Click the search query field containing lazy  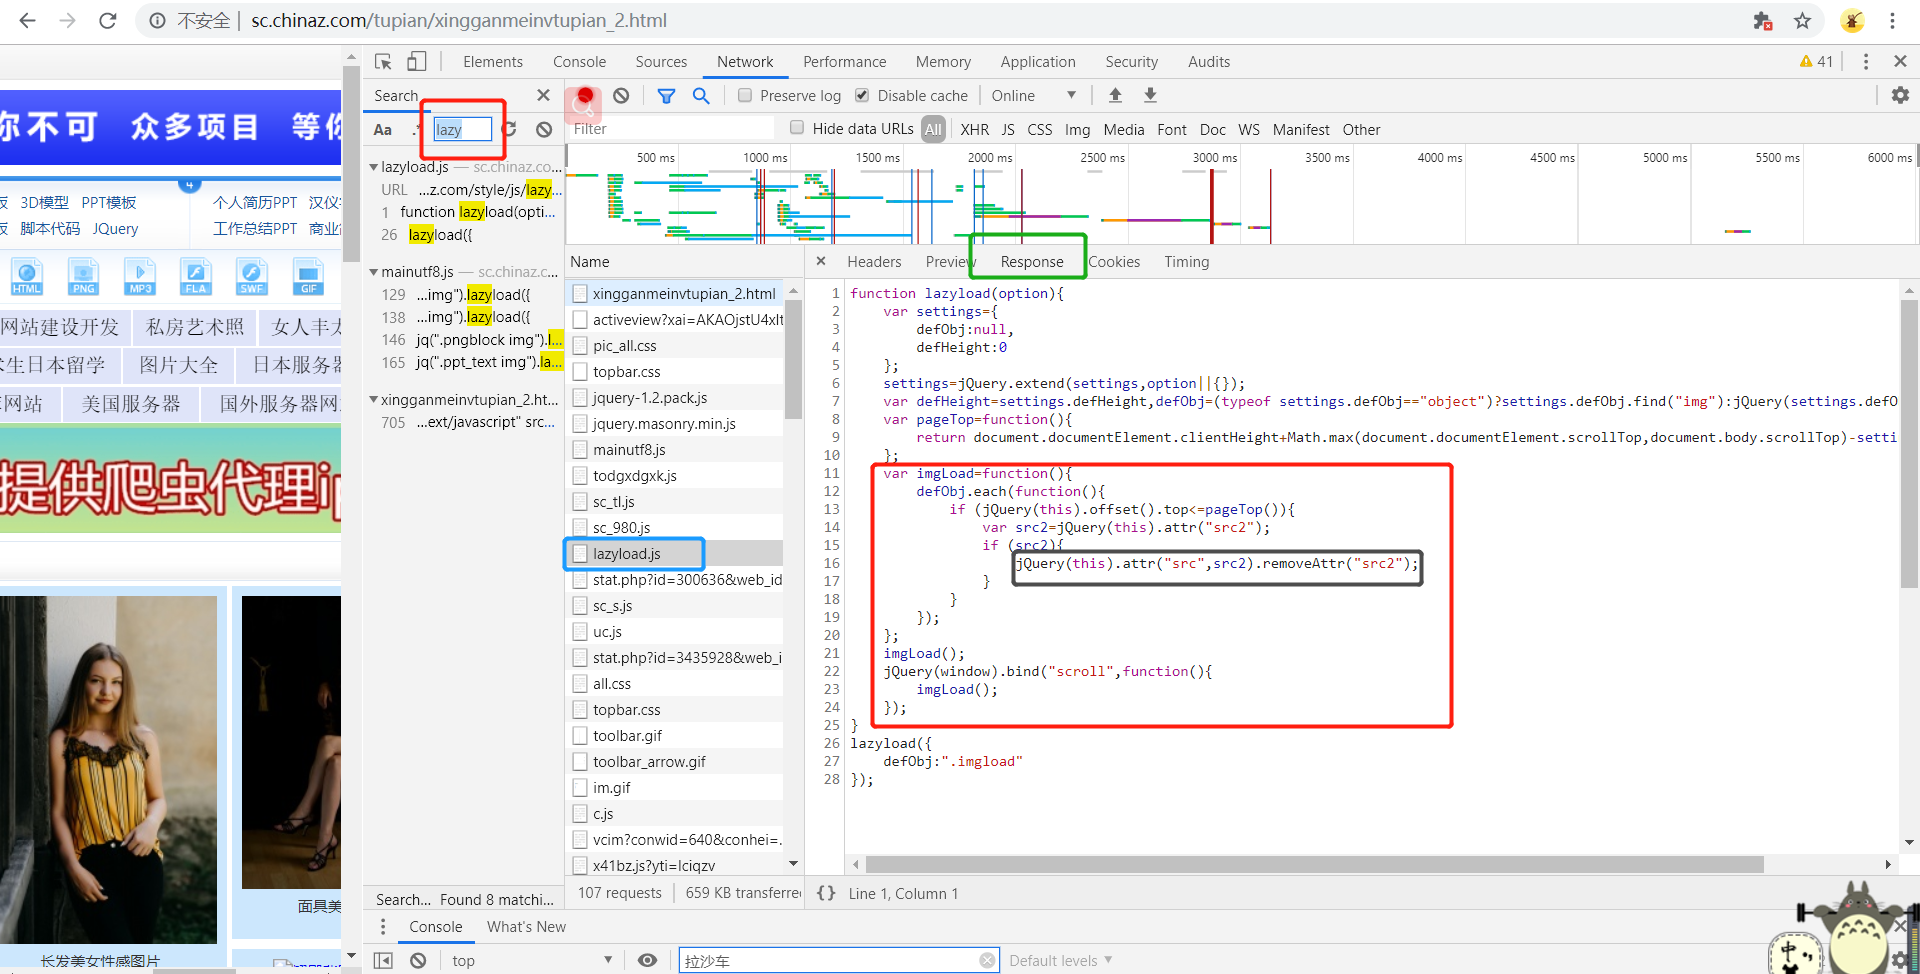(463, 129)
